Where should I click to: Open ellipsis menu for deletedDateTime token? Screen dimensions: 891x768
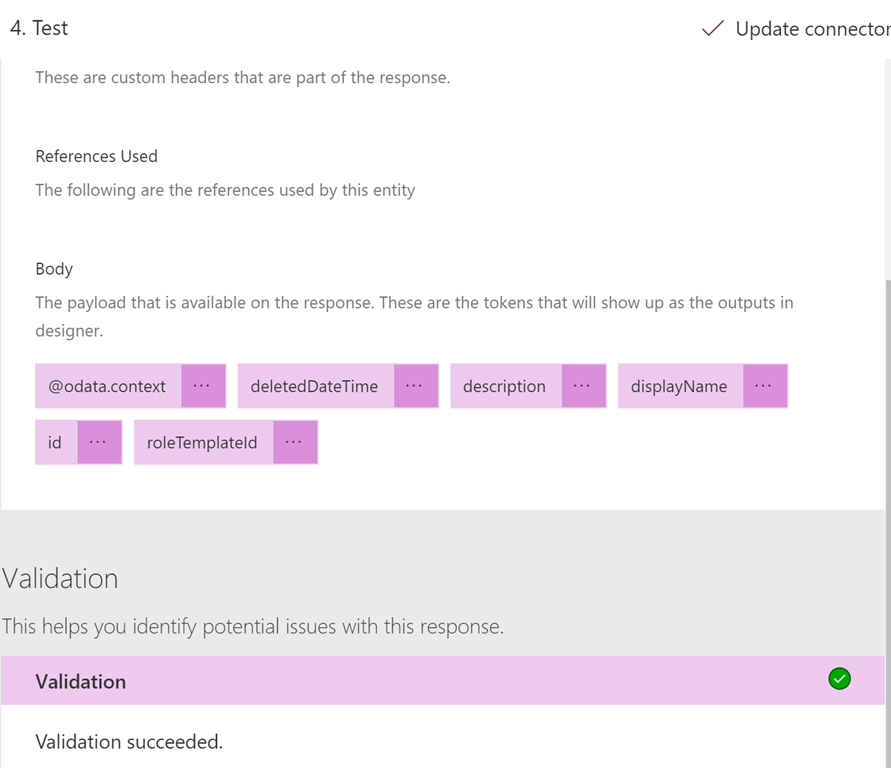[x=415, y=386]
